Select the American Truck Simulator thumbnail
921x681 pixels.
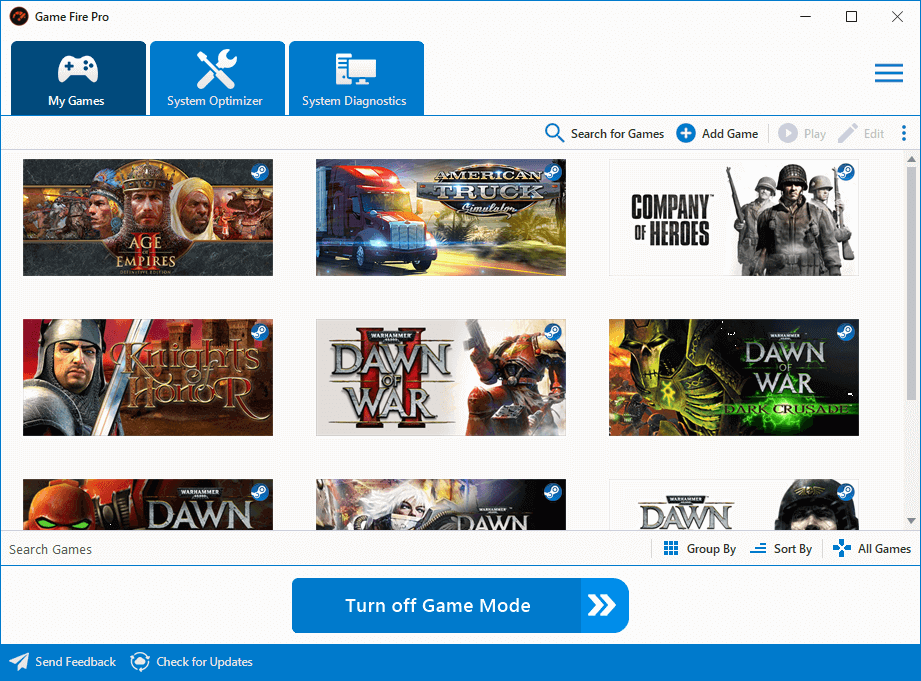tap(441, 217)
